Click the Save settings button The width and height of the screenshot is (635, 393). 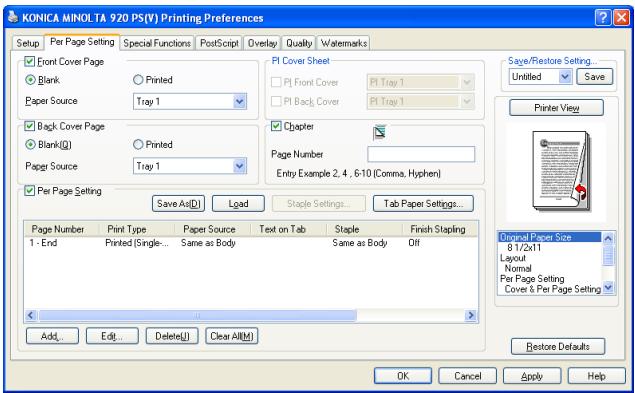pyautogui.click(x=594, y=77)
